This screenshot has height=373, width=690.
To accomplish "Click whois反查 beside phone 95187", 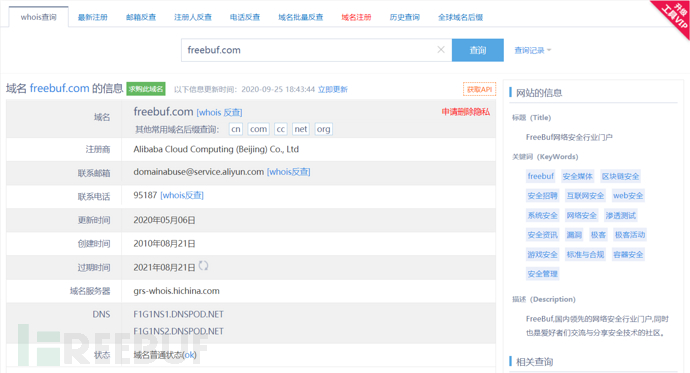I will pyautogui.click(x=182, y=195).
